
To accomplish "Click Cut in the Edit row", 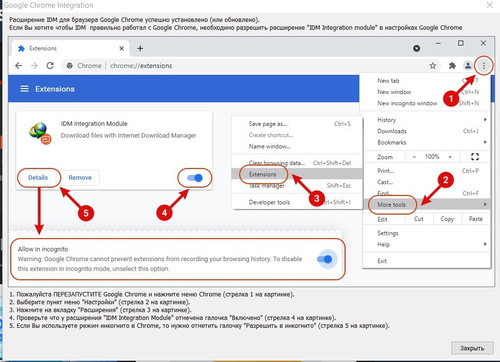I will tap(419, 219).
